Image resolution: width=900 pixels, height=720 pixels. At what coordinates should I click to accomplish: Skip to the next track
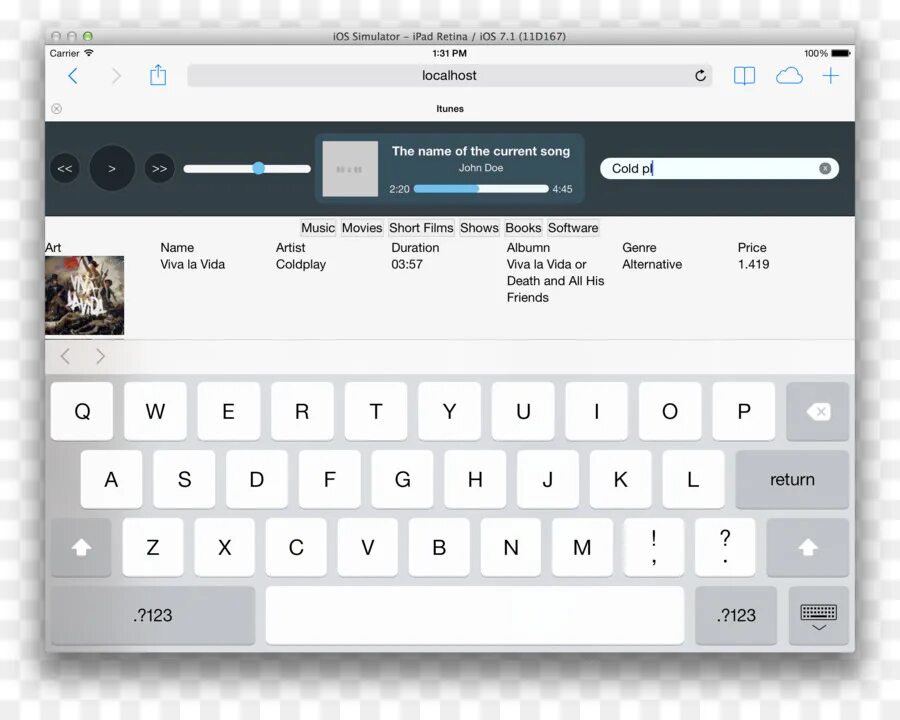click(160, 168)
